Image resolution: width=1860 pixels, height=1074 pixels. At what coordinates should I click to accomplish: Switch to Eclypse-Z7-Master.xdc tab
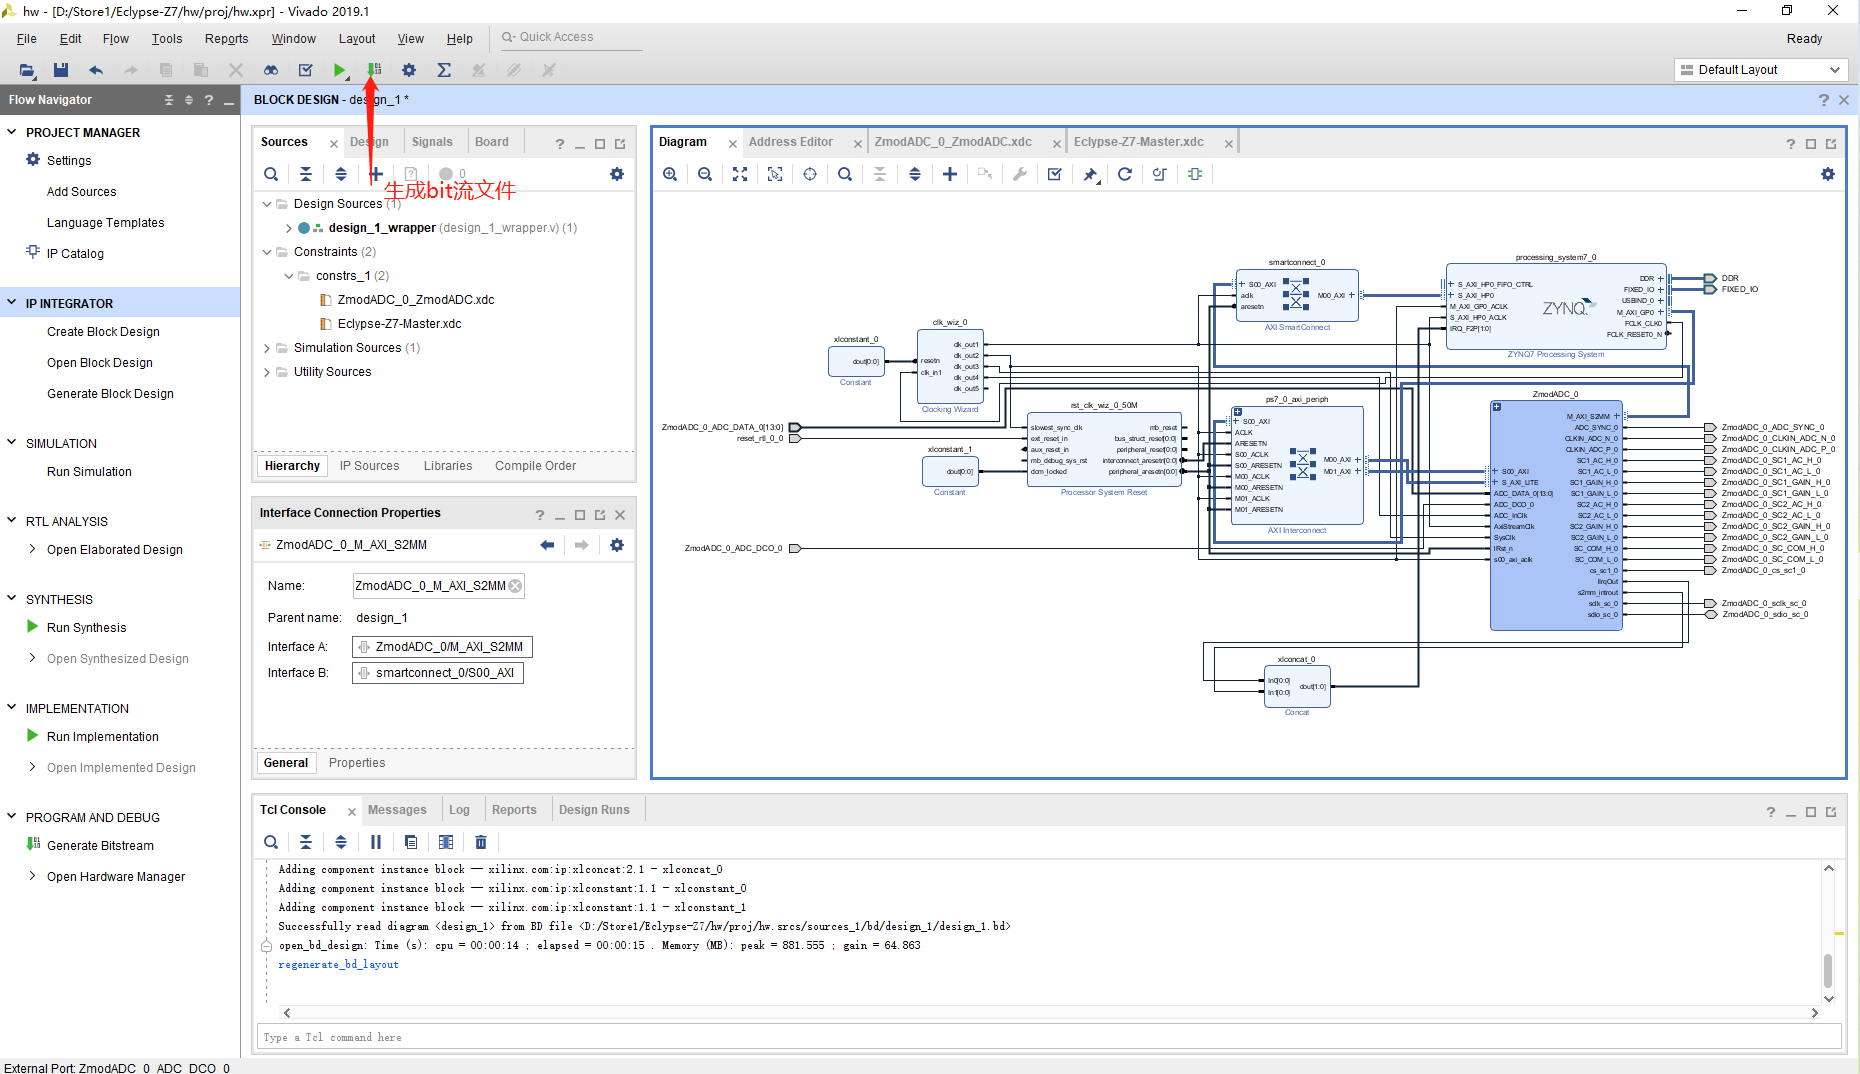click(x=1138, y=142)
